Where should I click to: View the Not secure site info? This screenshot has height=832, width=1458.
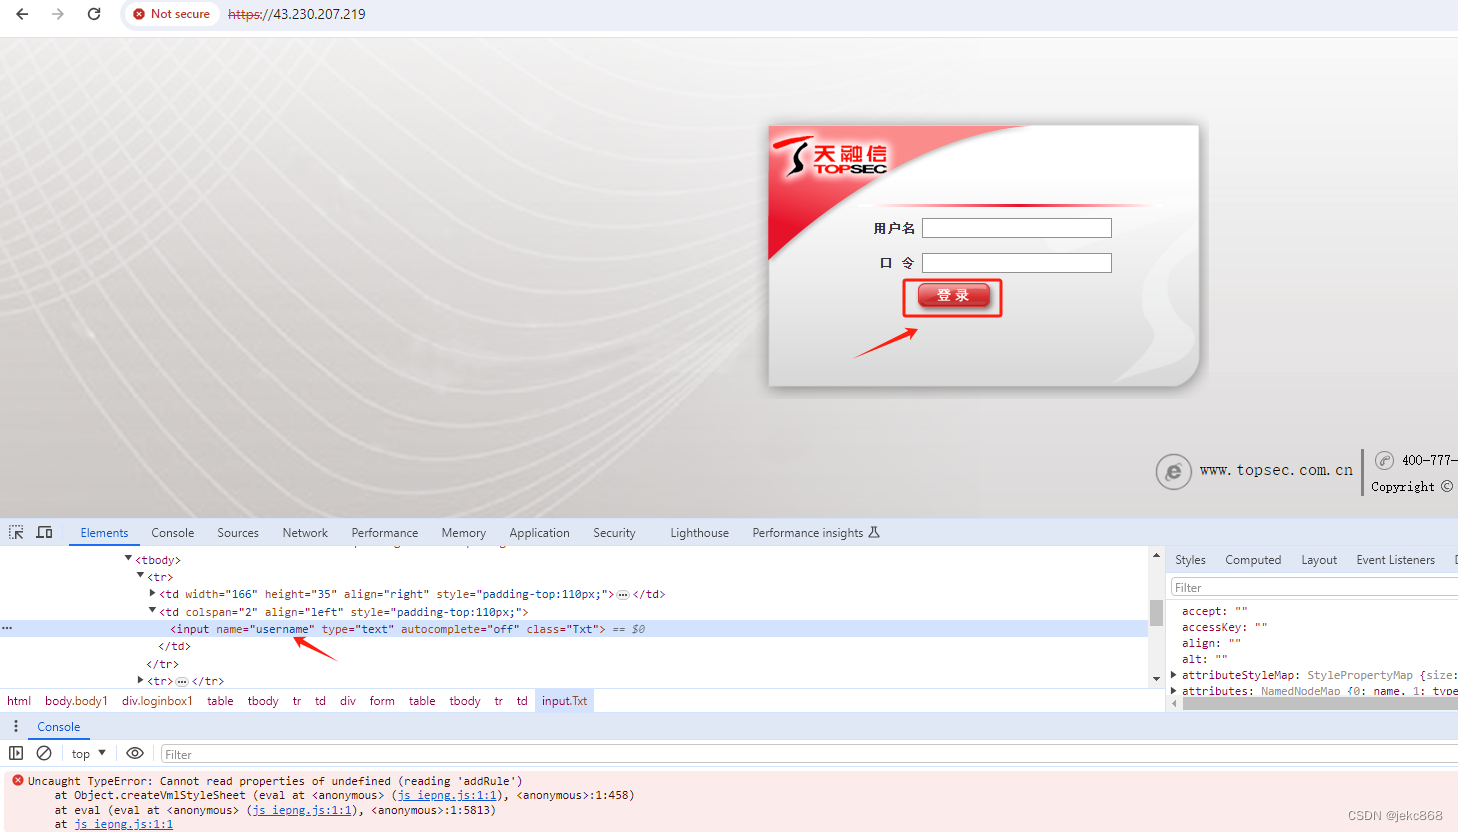coord(171,14)
